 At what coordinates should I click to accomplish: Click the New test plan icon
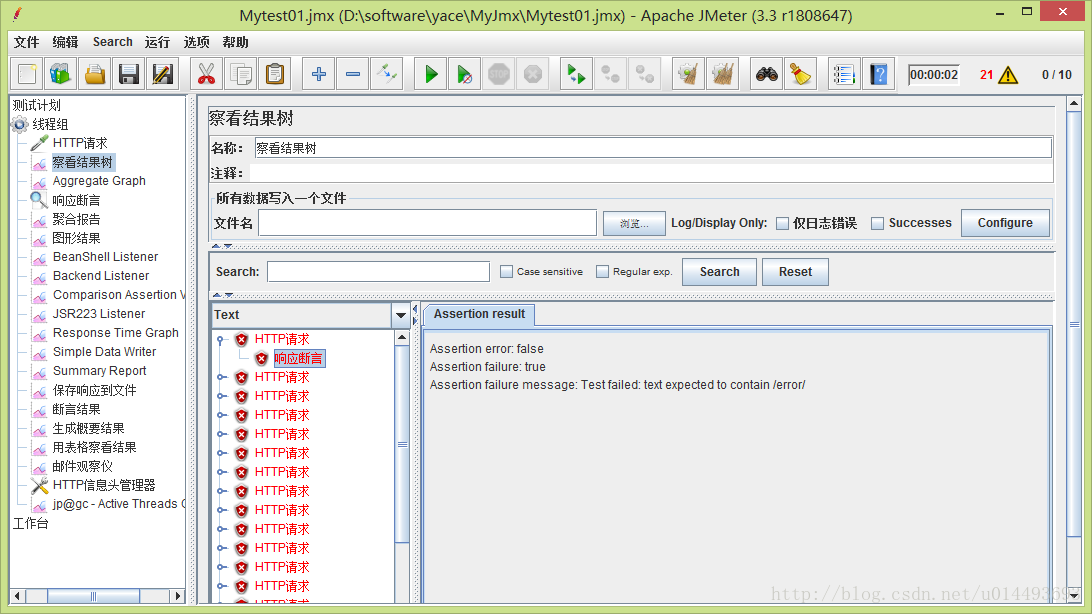click(27, 74)
